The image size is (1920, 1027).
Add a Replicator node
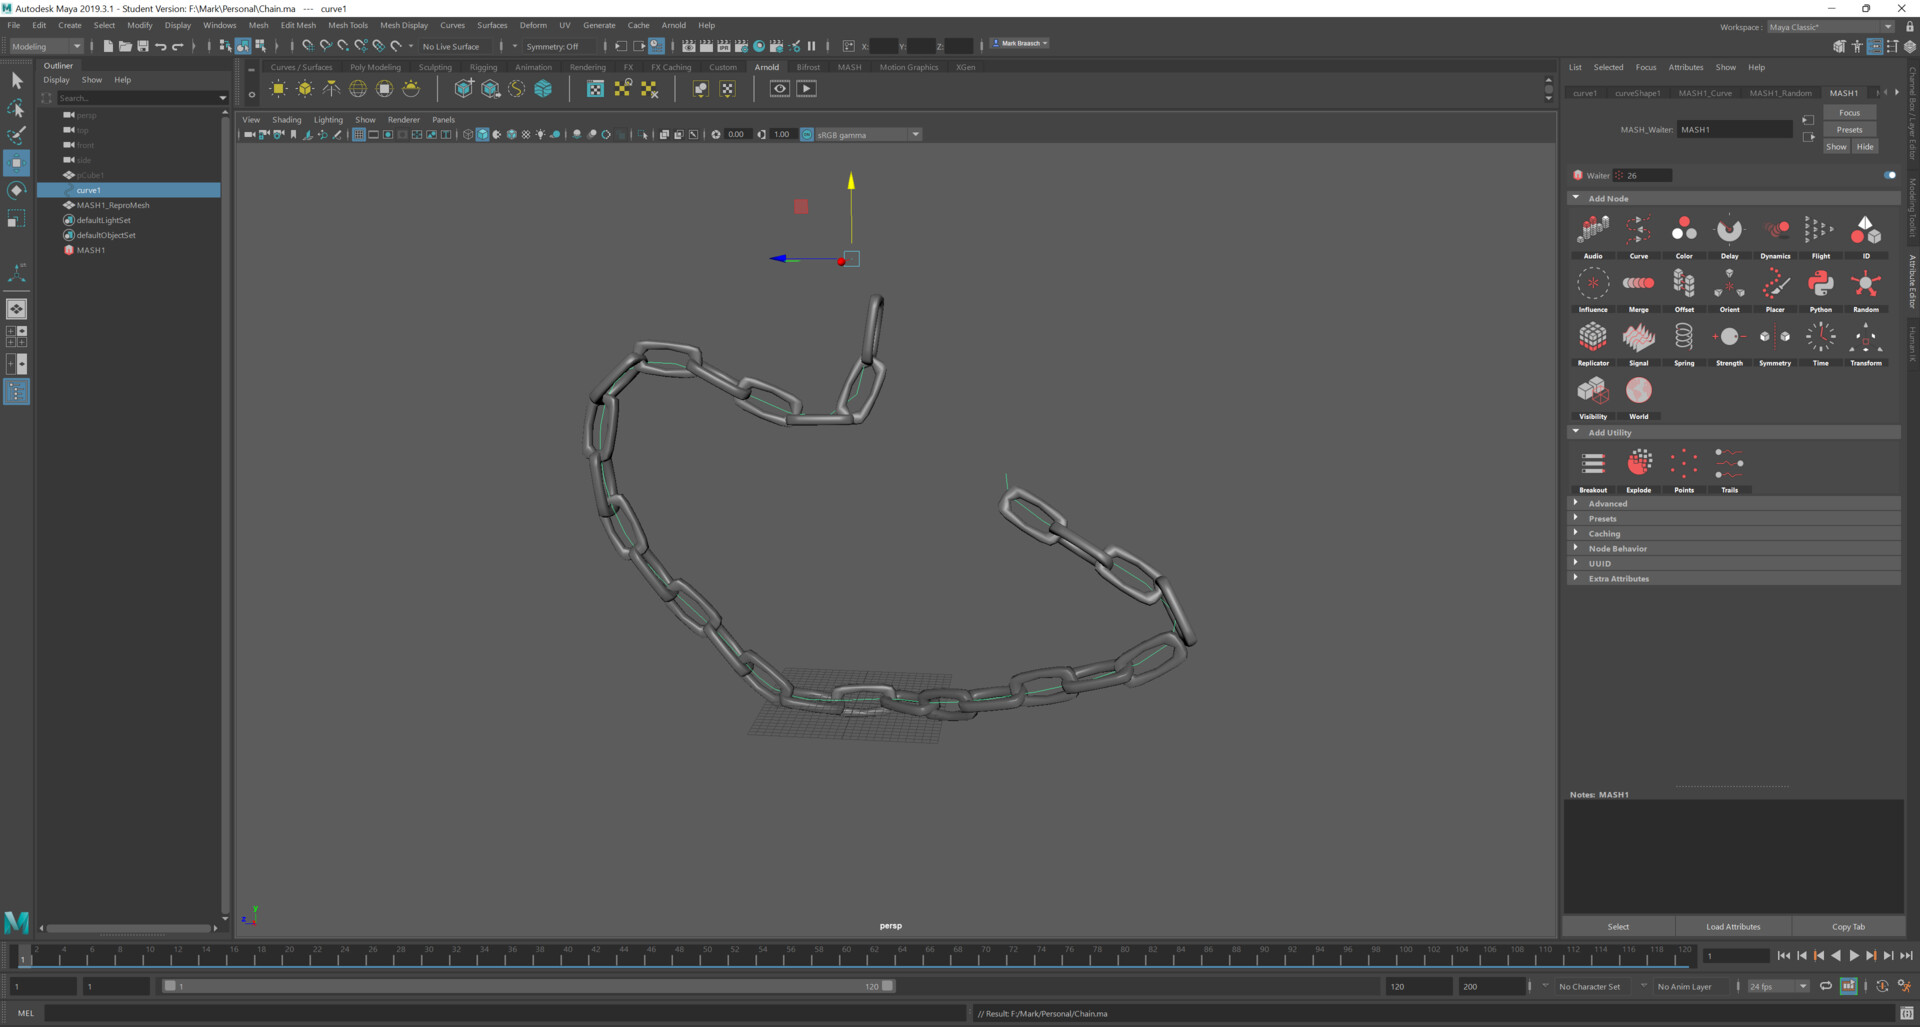point(1593,338)
